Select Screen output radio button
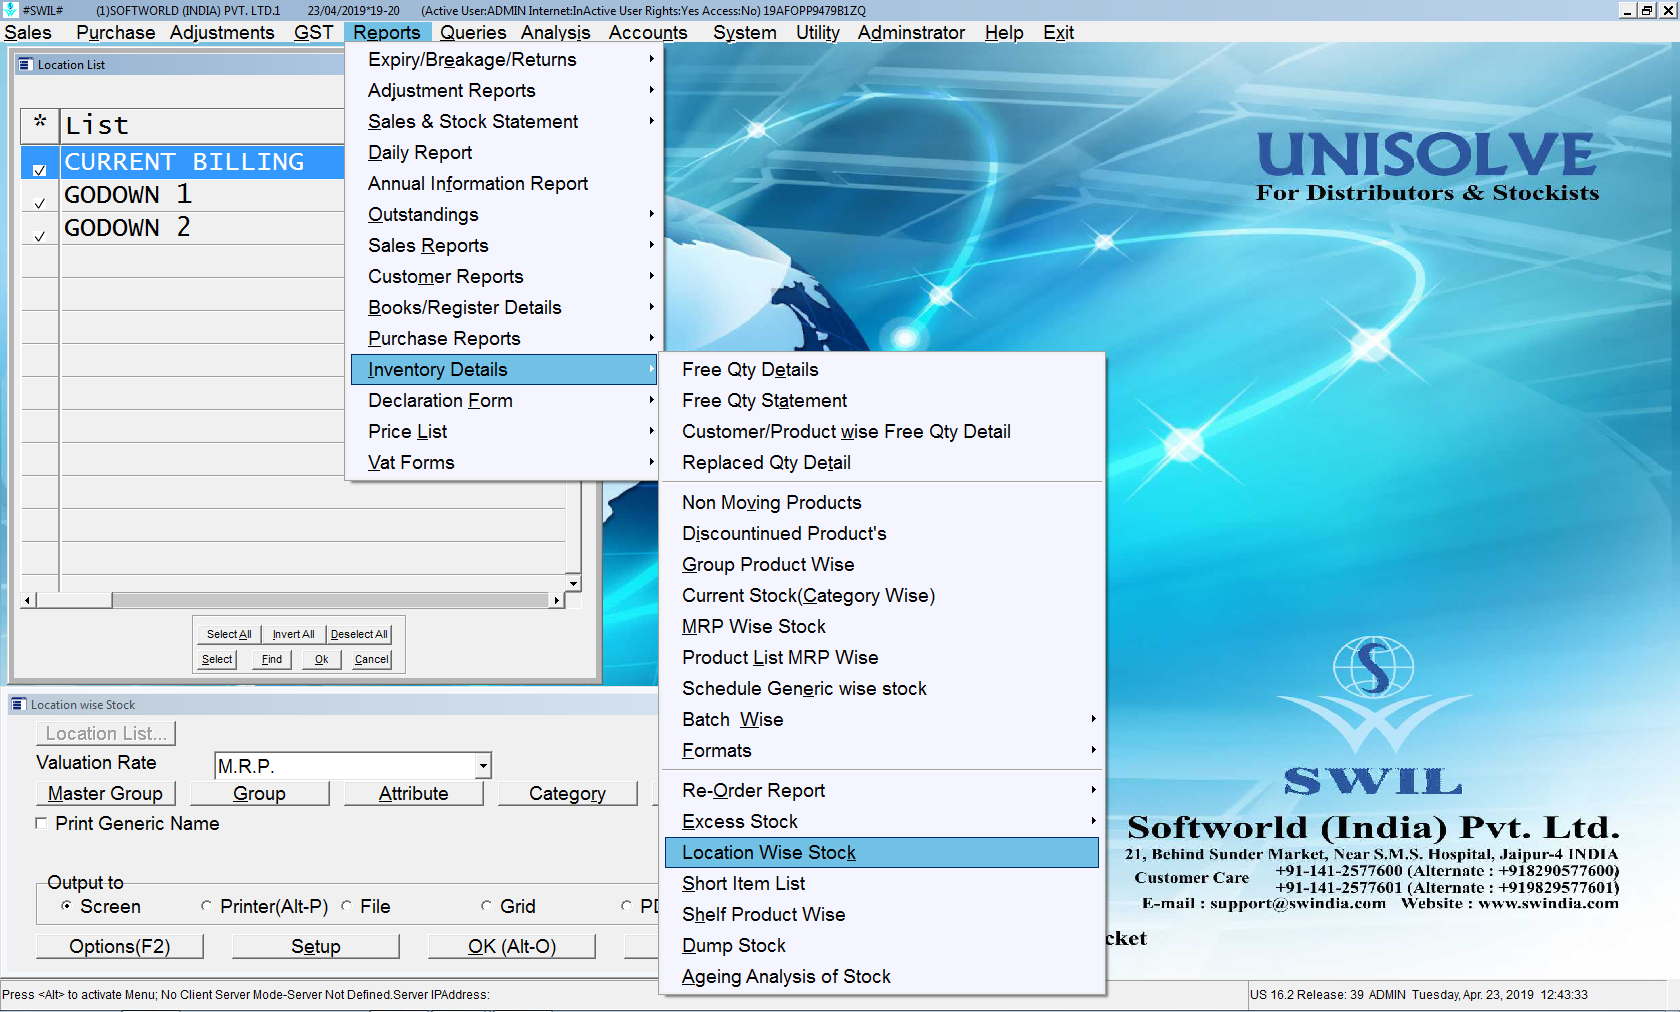 pos(66,906)
